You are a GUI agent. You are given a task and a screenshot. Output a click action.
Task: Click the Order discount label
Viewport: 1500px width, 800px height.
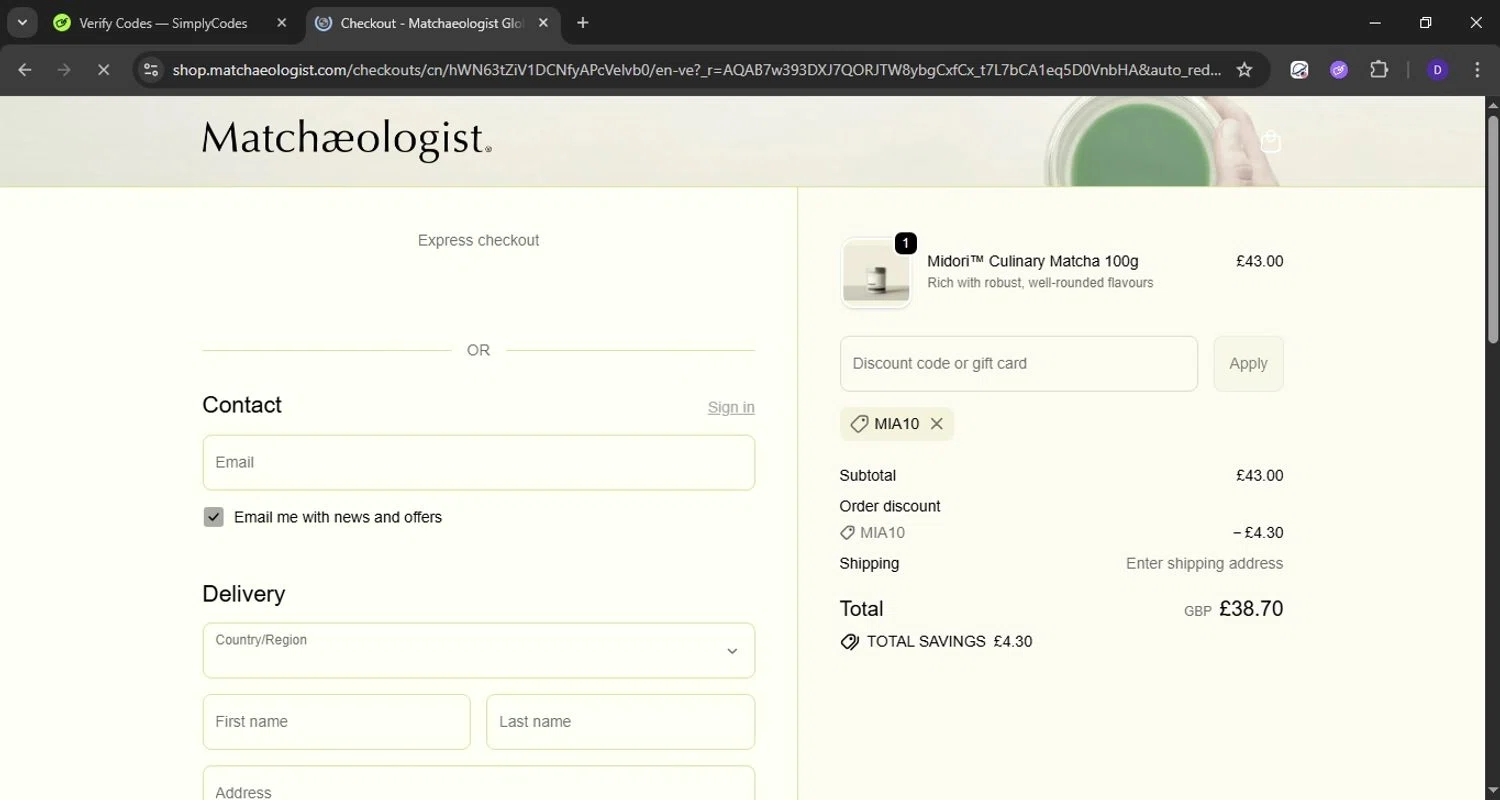click(890, 506)
